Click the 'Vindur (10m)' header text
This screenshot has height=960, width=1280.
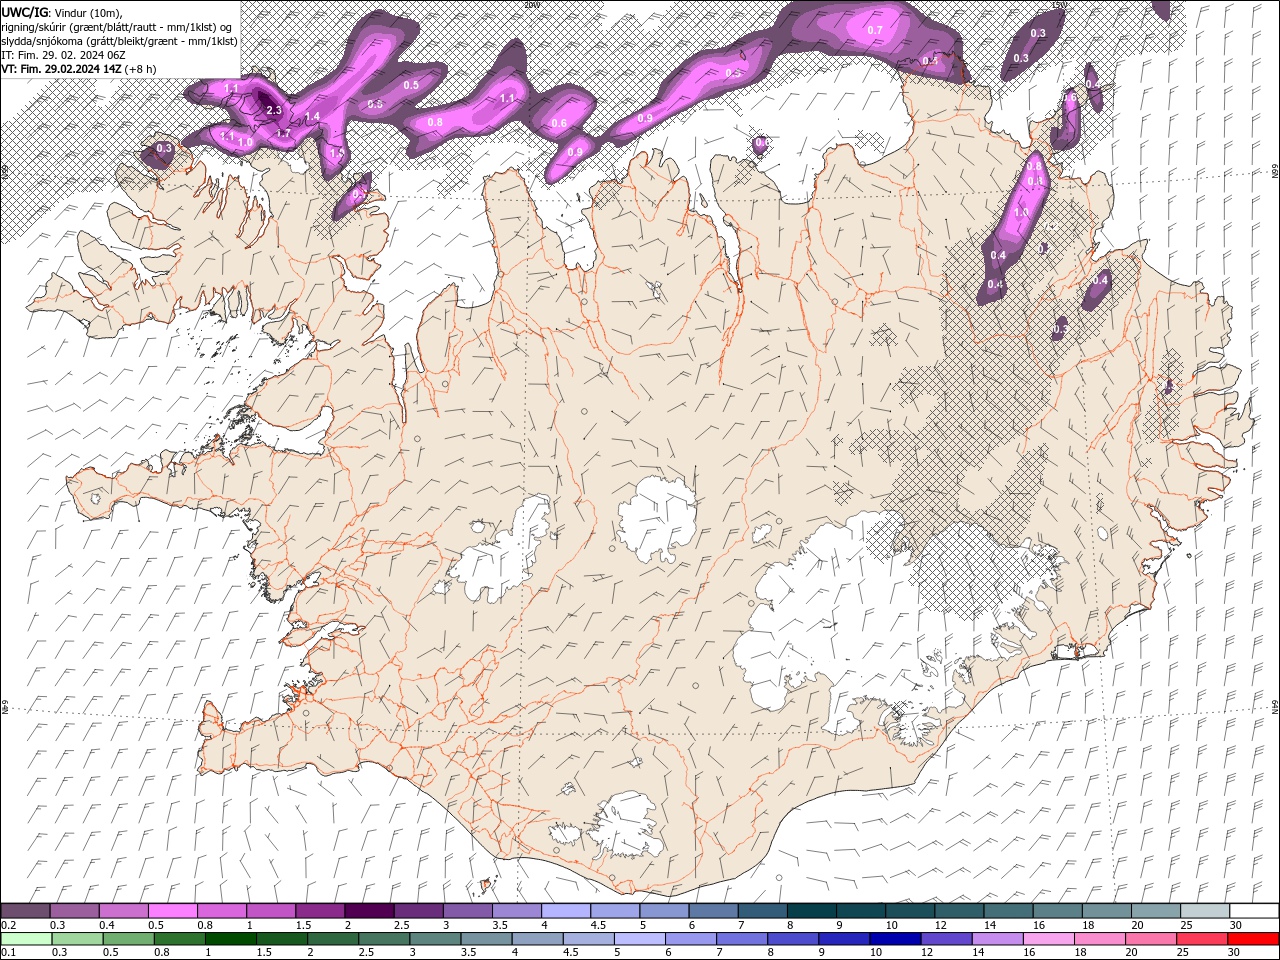click(87, 12)
